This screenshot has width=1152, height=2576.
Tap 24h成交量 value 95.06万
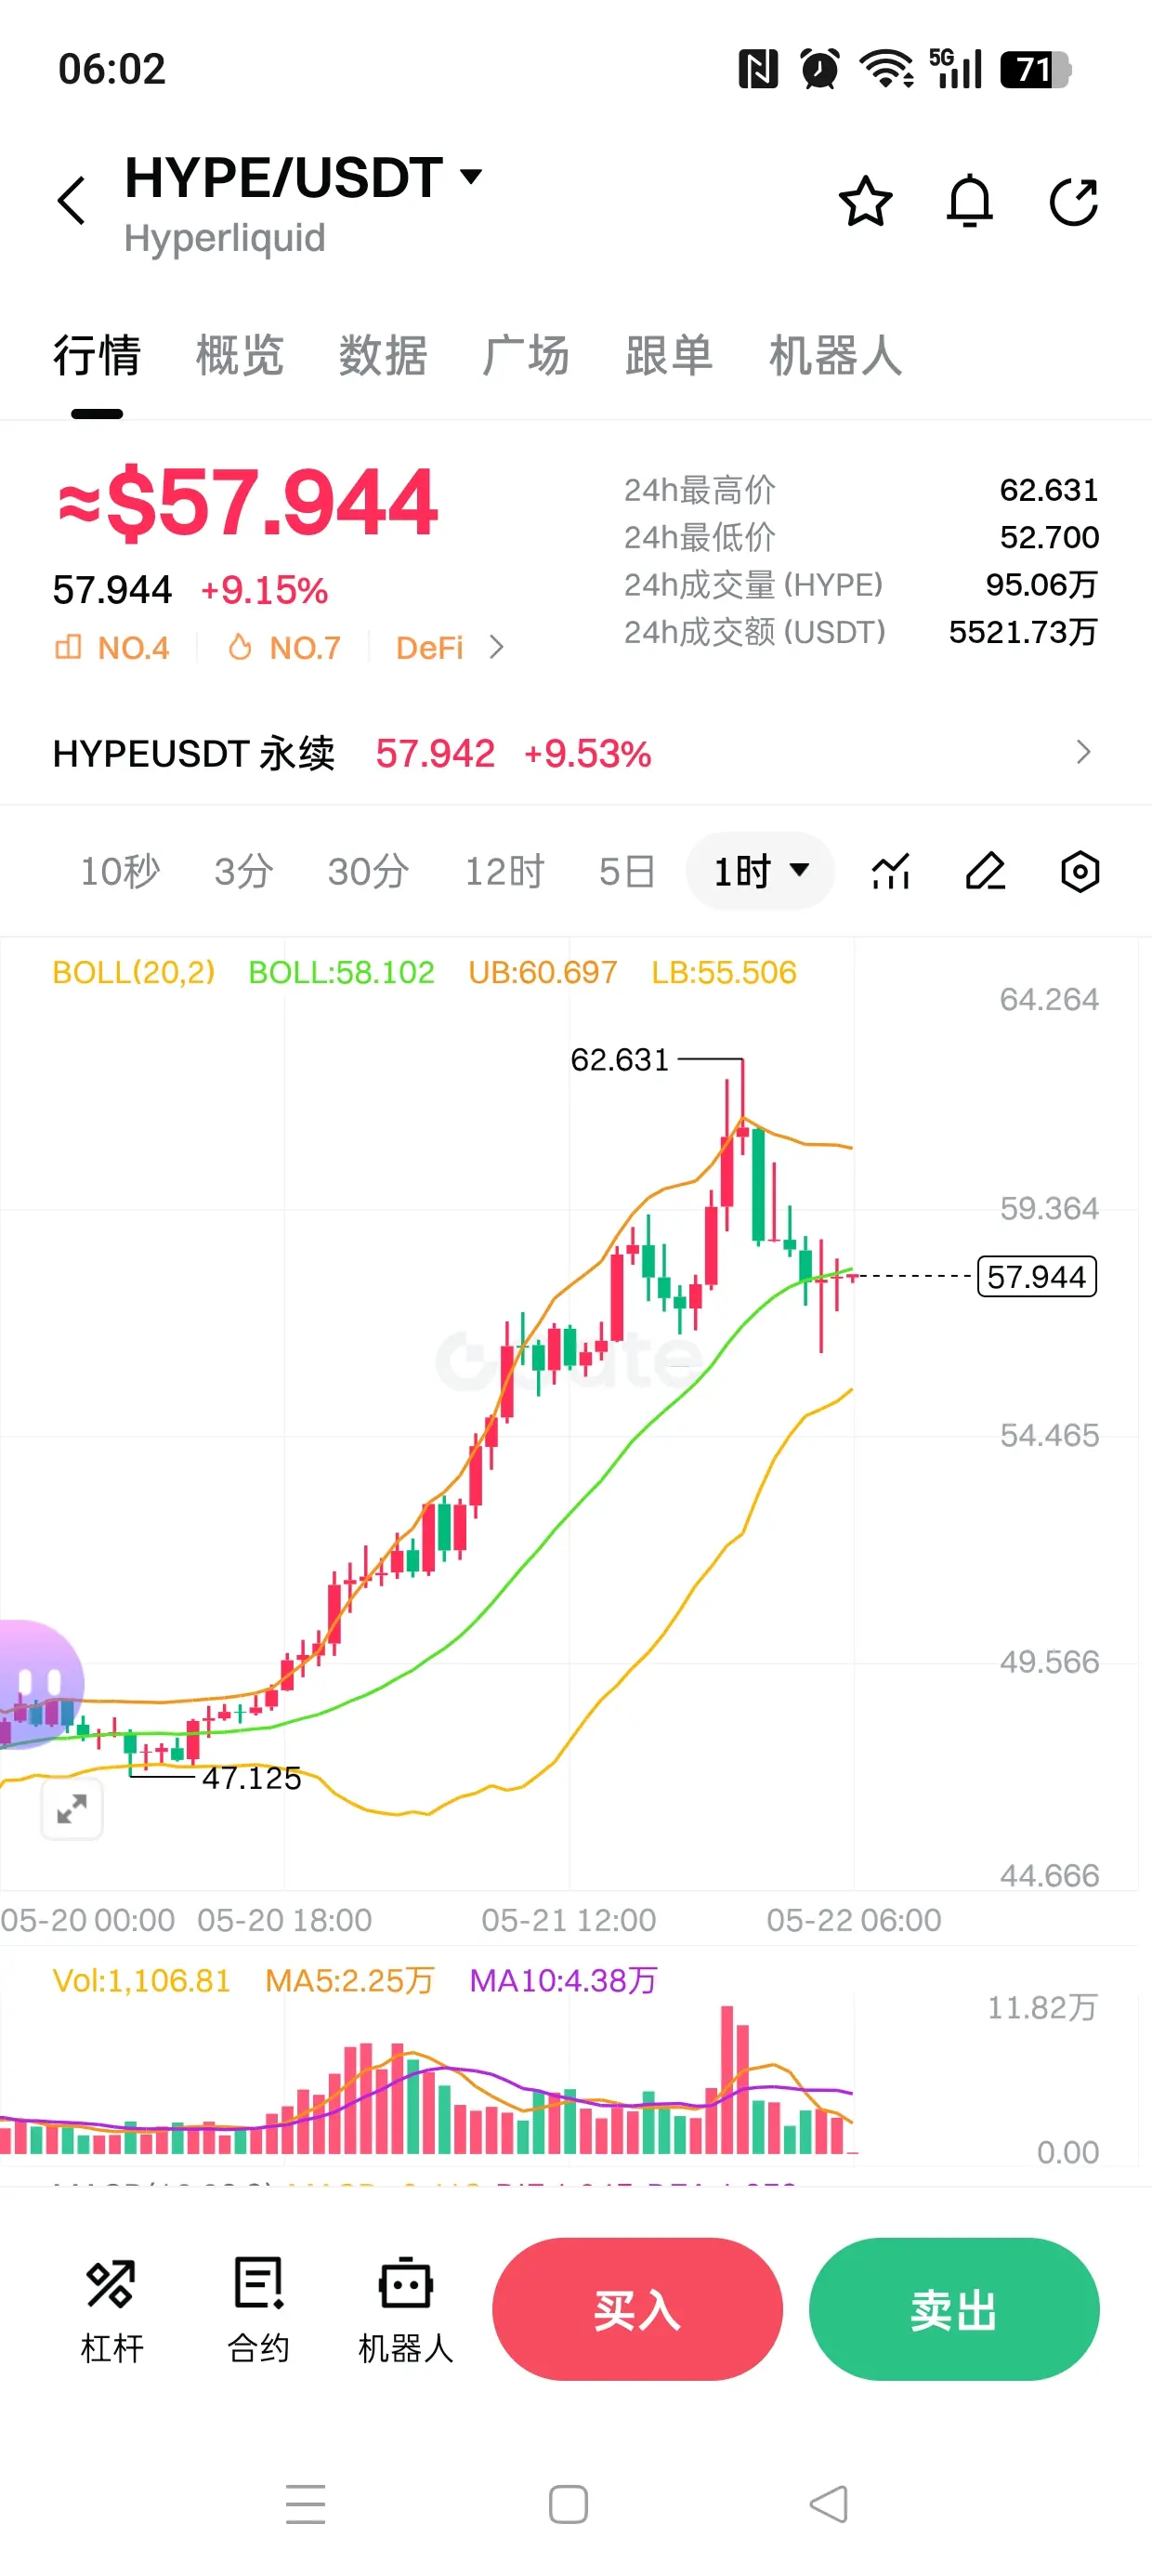pos(1041,584)
